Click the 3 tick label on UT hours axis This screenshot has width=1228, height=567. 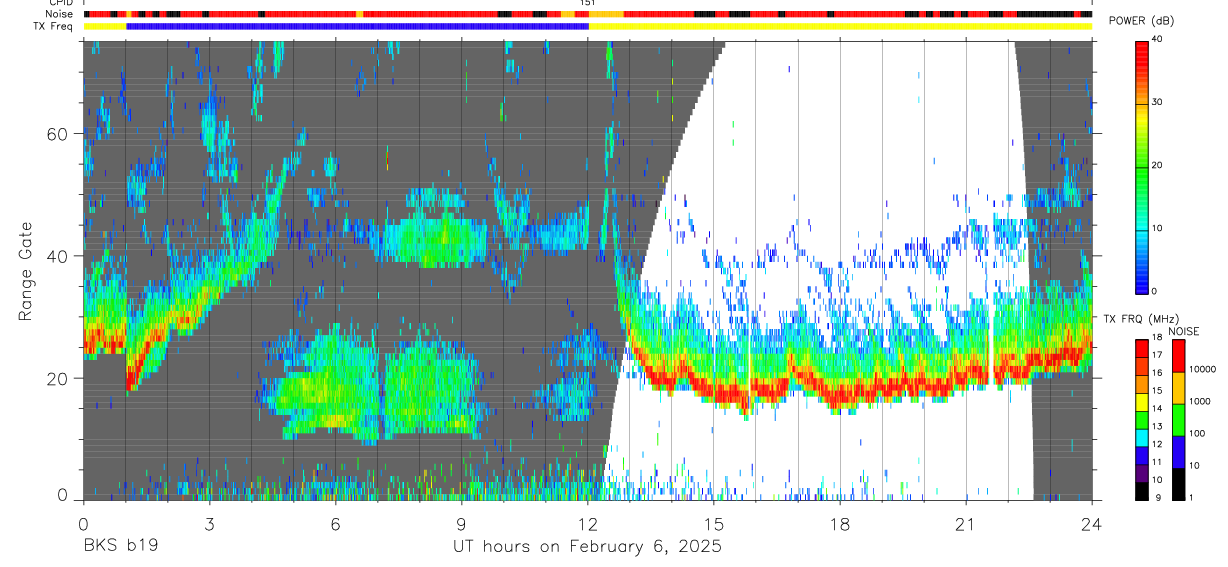click(x=209, y=523)
